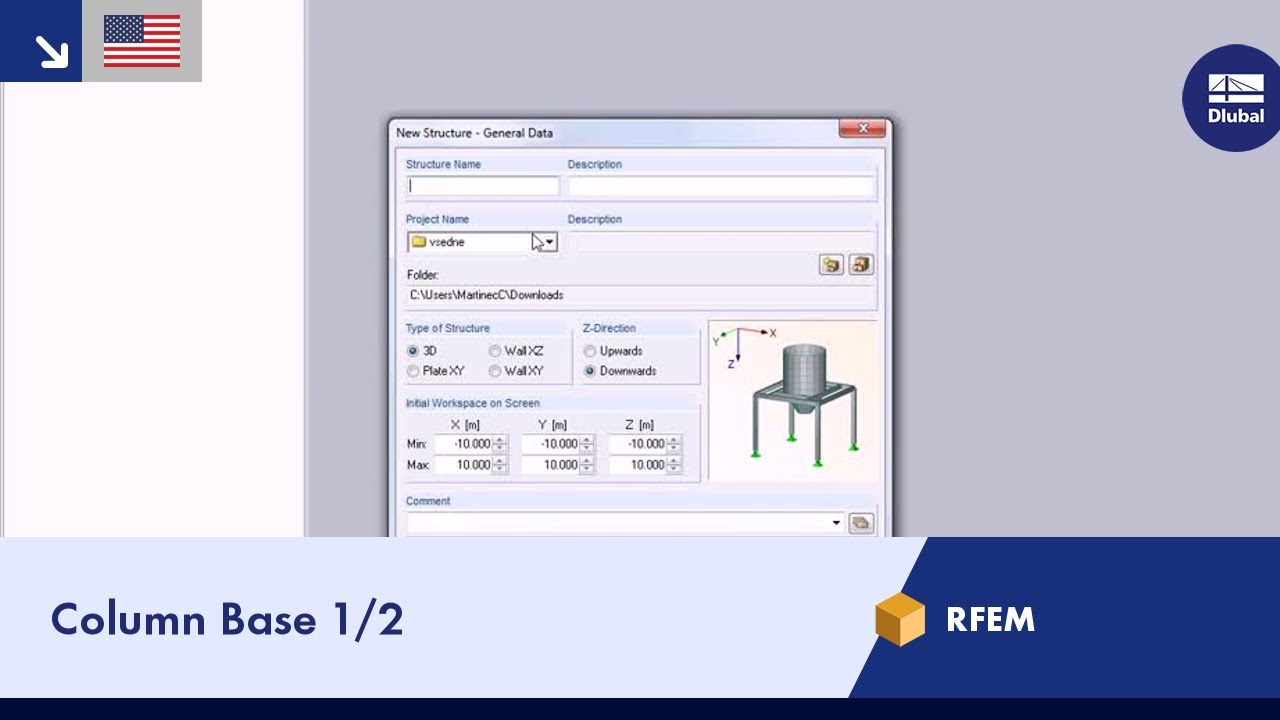Click the silo structure preview image
1280x720 pixels.
click(x=792, y=401)
